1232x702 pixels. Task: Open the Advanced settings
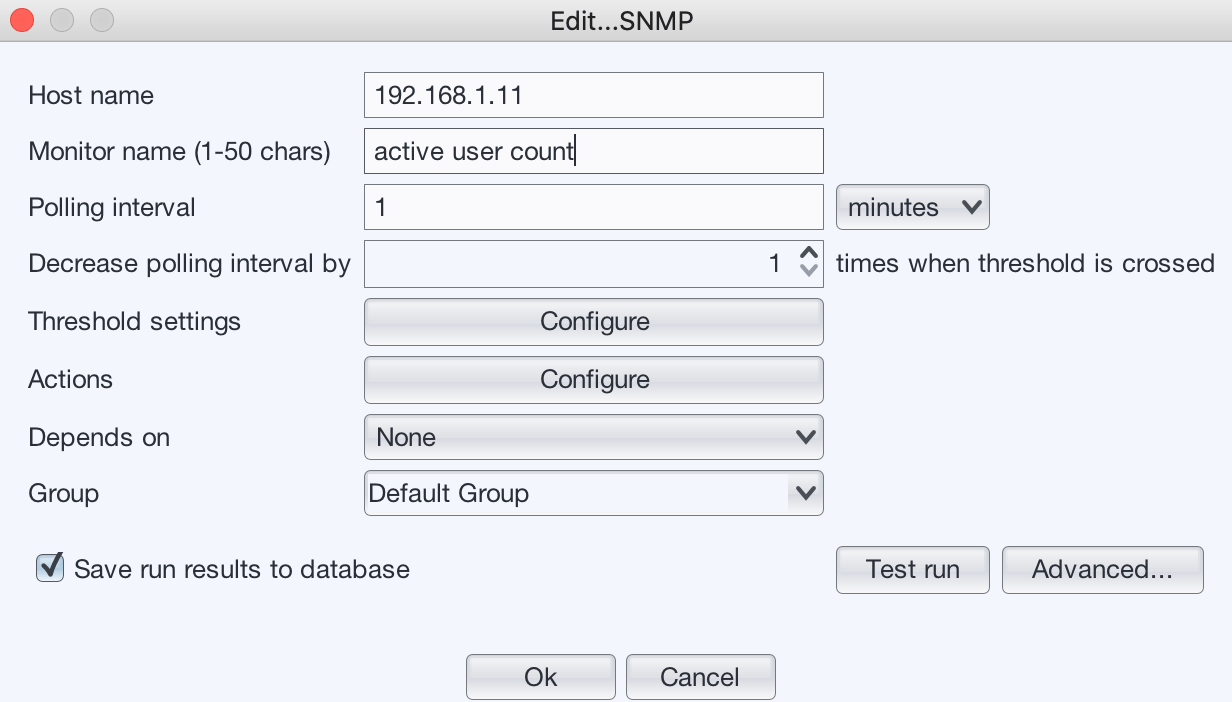pyautogui.click(x=1102, y=569)
